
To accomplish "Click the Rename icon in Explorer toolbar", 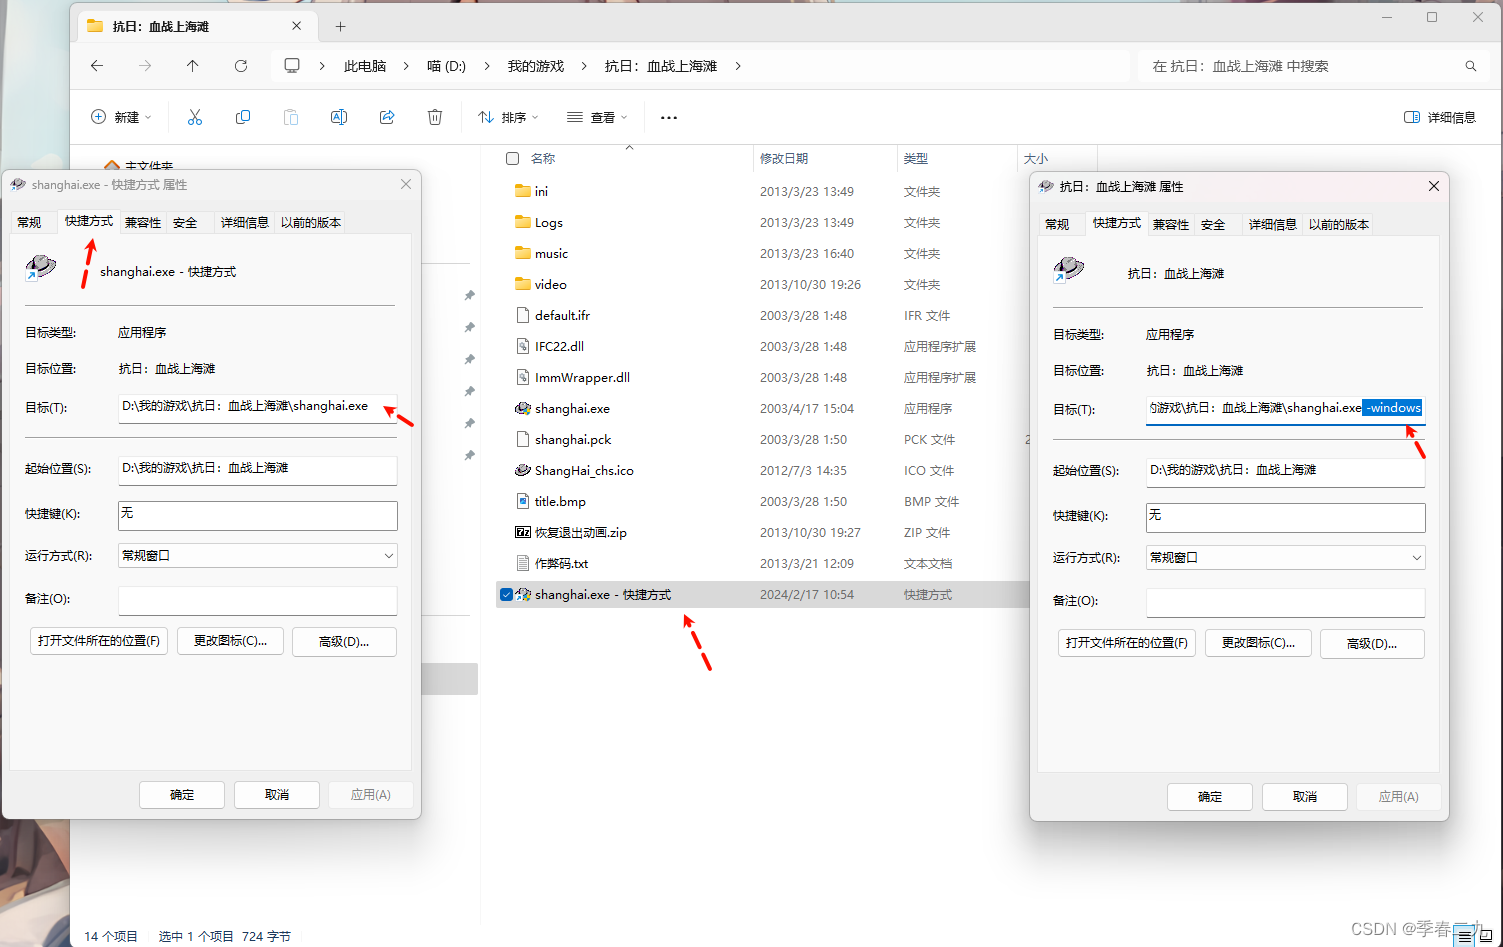I will 339,117.
